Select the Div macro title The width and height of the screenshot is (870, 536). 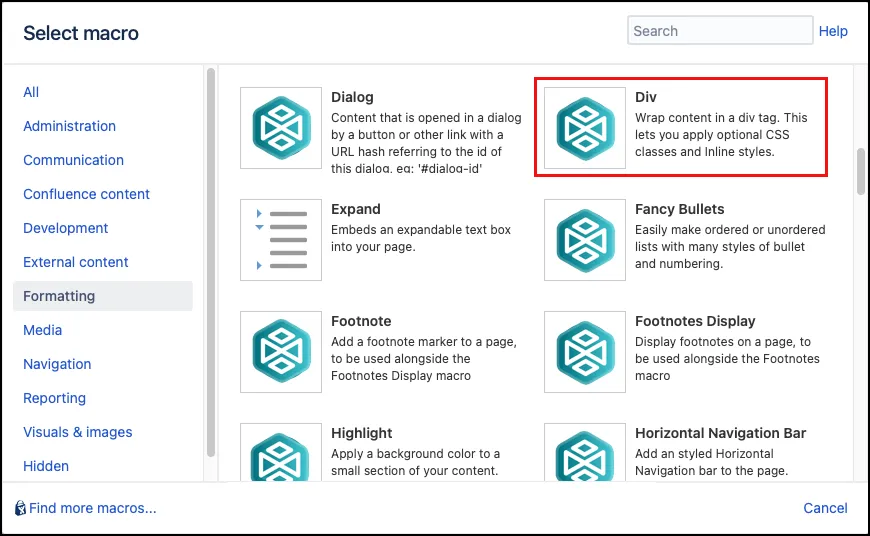[x=646, y=97]
